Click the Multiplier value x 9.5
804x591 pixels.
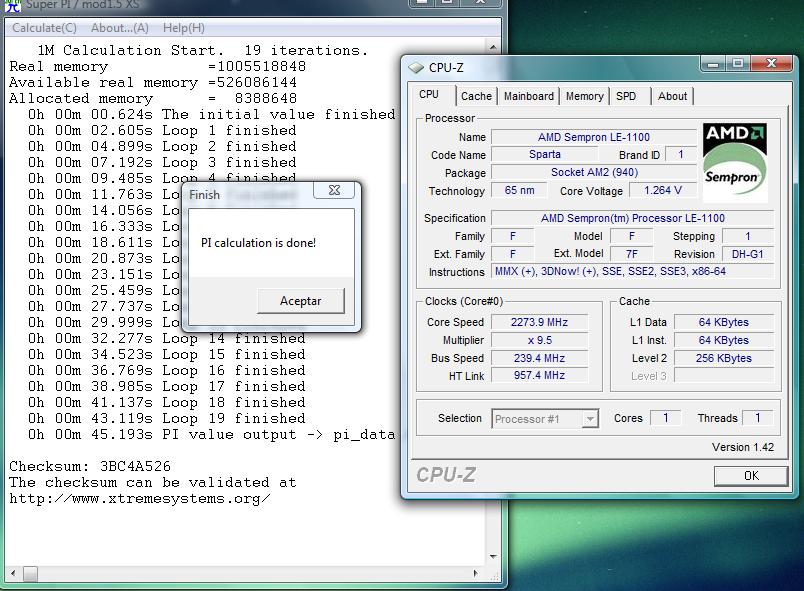[x=539, y=340]
